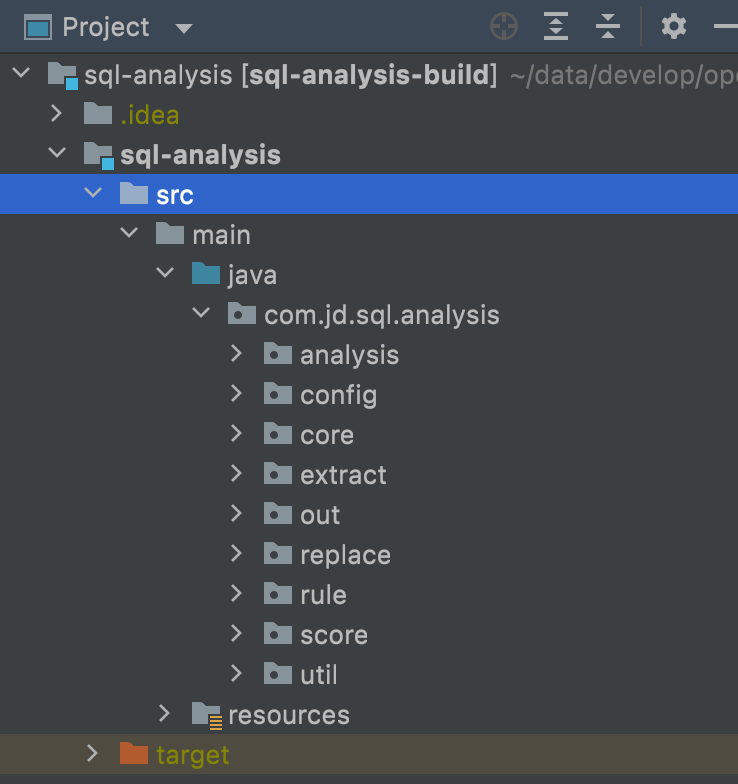738x784 pixels.
Task: Click the blue java source folder icon
Action: point(206,274)
